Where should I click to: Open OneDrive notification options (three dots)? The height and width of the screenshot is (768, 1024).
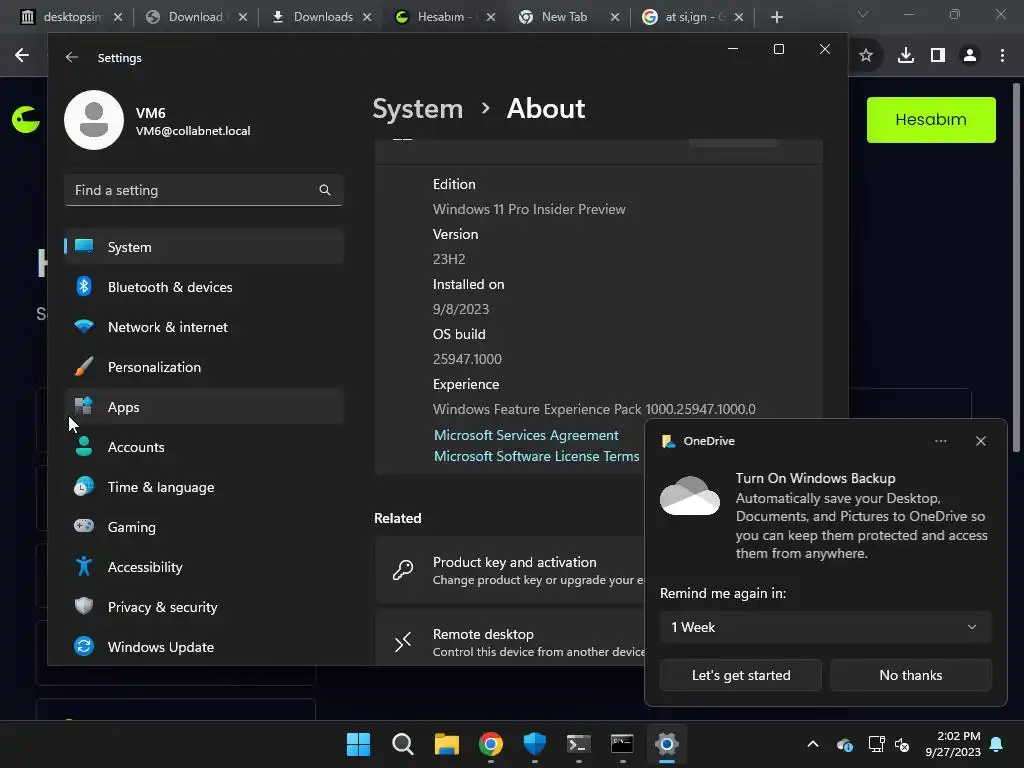click(940, 441)
